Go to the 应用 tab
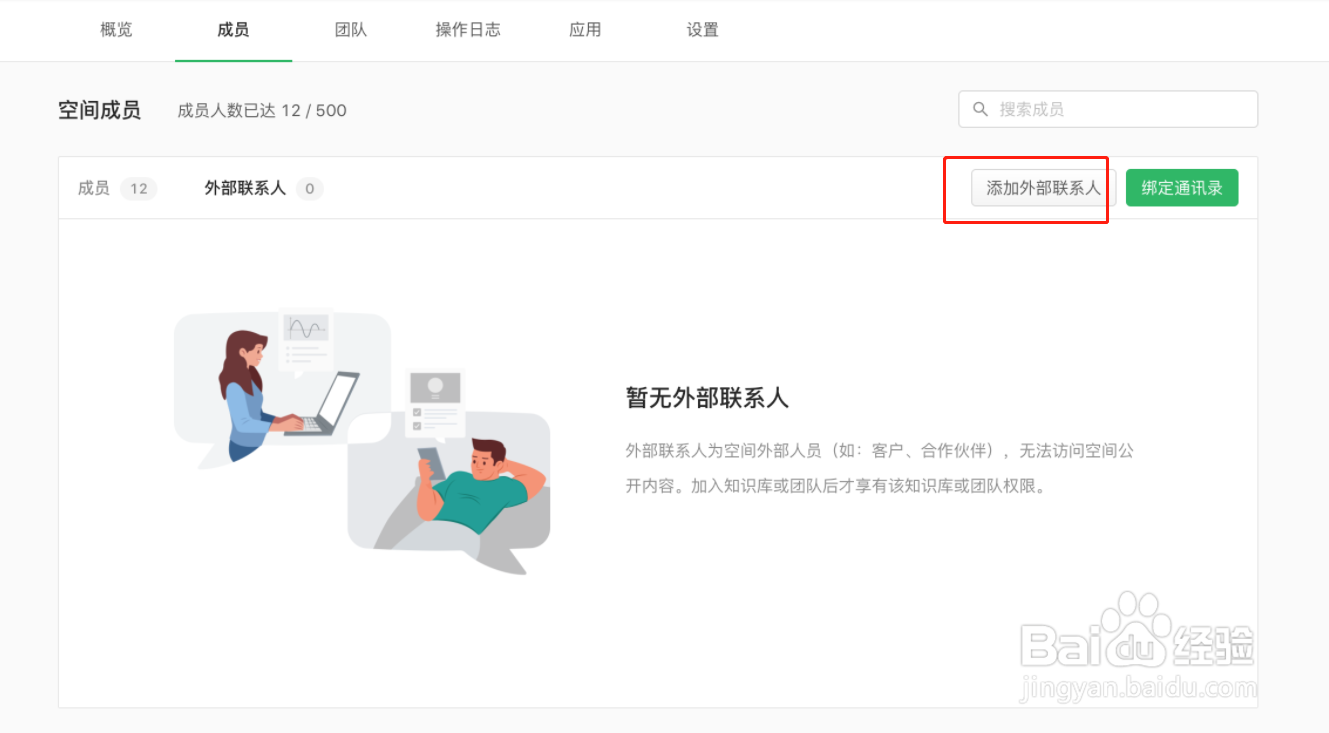1329x733 pixels. 585,30
